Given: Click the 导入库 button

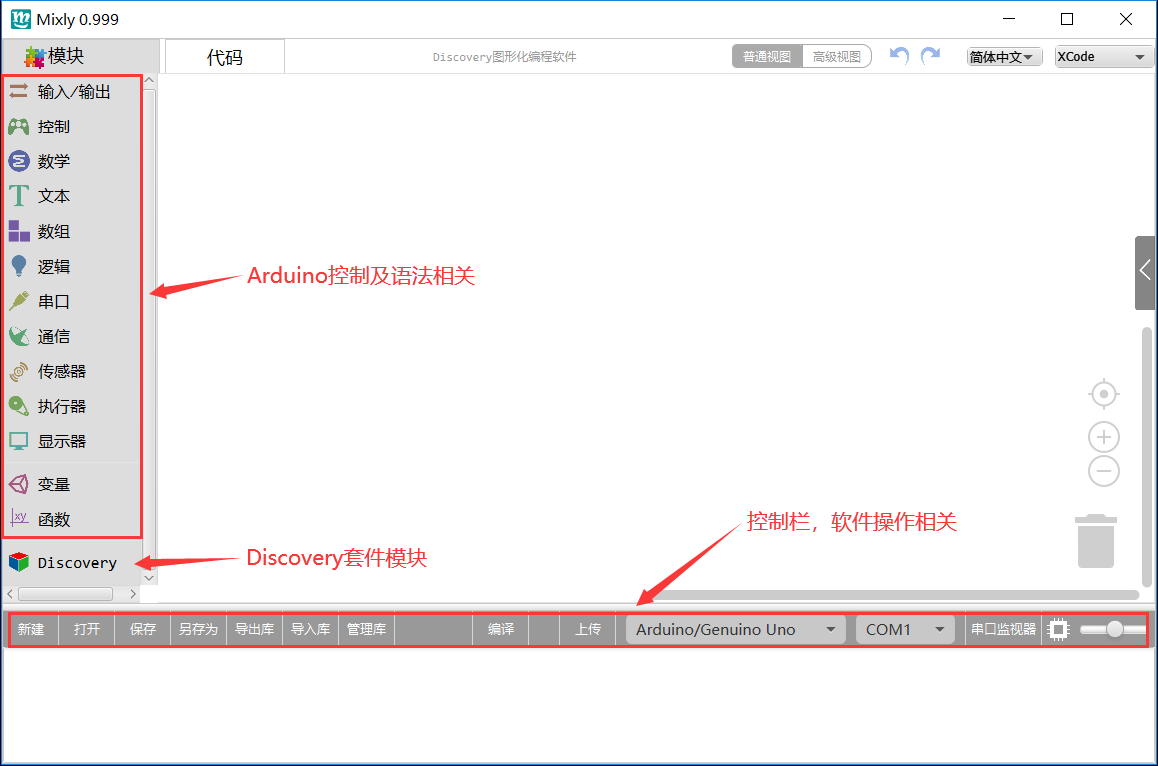Looking at the screenshot, I should coord(311,629).
